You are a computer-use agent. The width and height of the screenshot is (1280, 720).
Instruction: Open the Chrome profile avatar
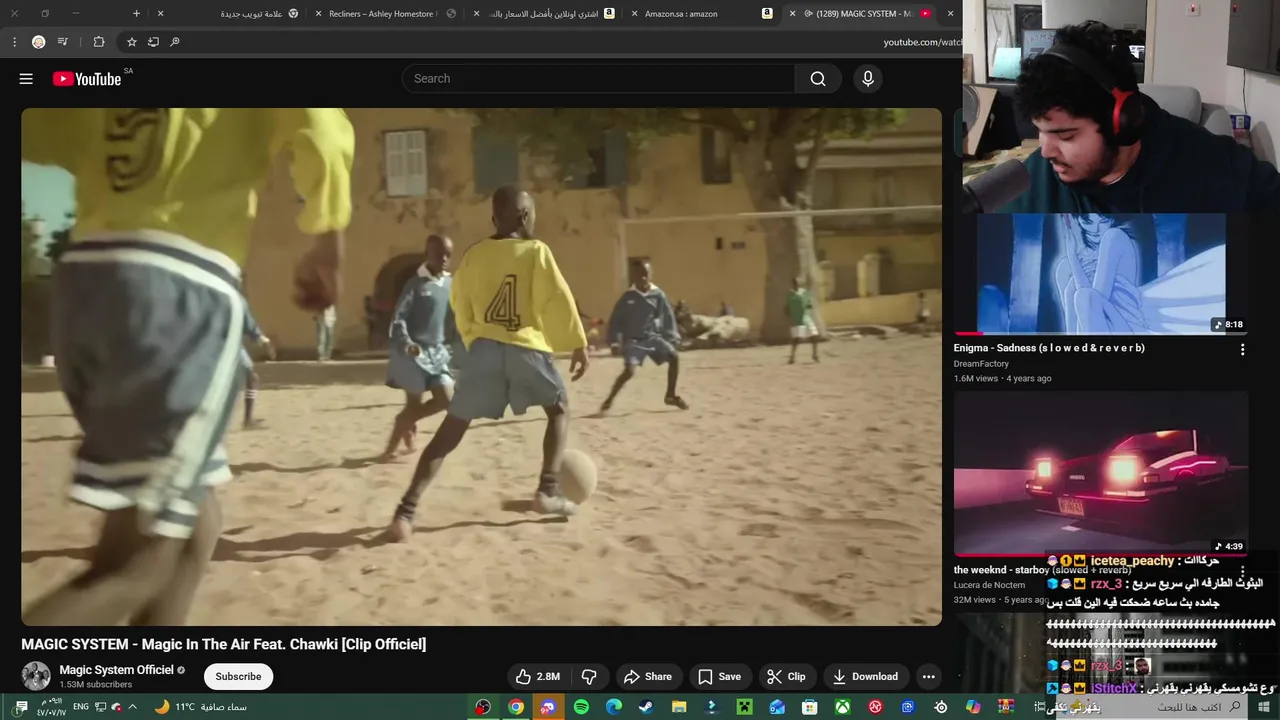click(x=38, y=42)
